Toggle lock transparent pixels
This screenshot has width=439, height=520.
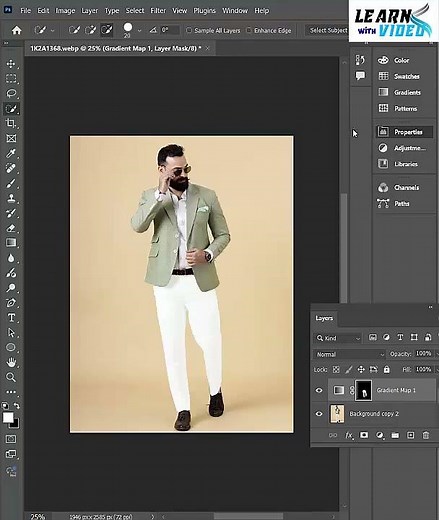(336, 369)
